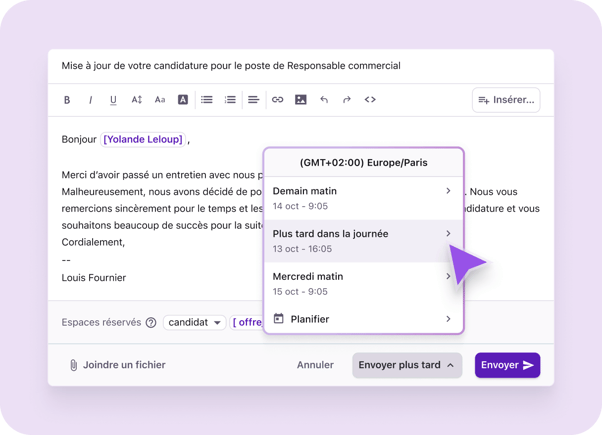The image size is (602, 435).
Task: Select the Mercredi matin option
Action: point(364,284)
